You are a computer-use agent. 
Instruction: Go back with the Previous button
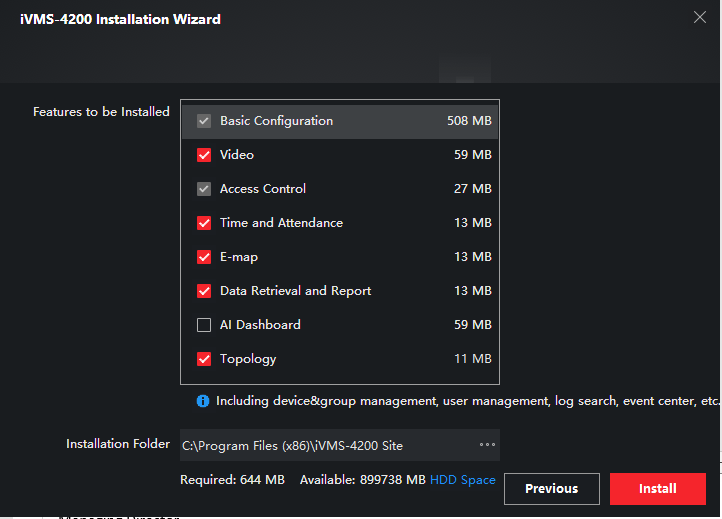coord(551,489)
